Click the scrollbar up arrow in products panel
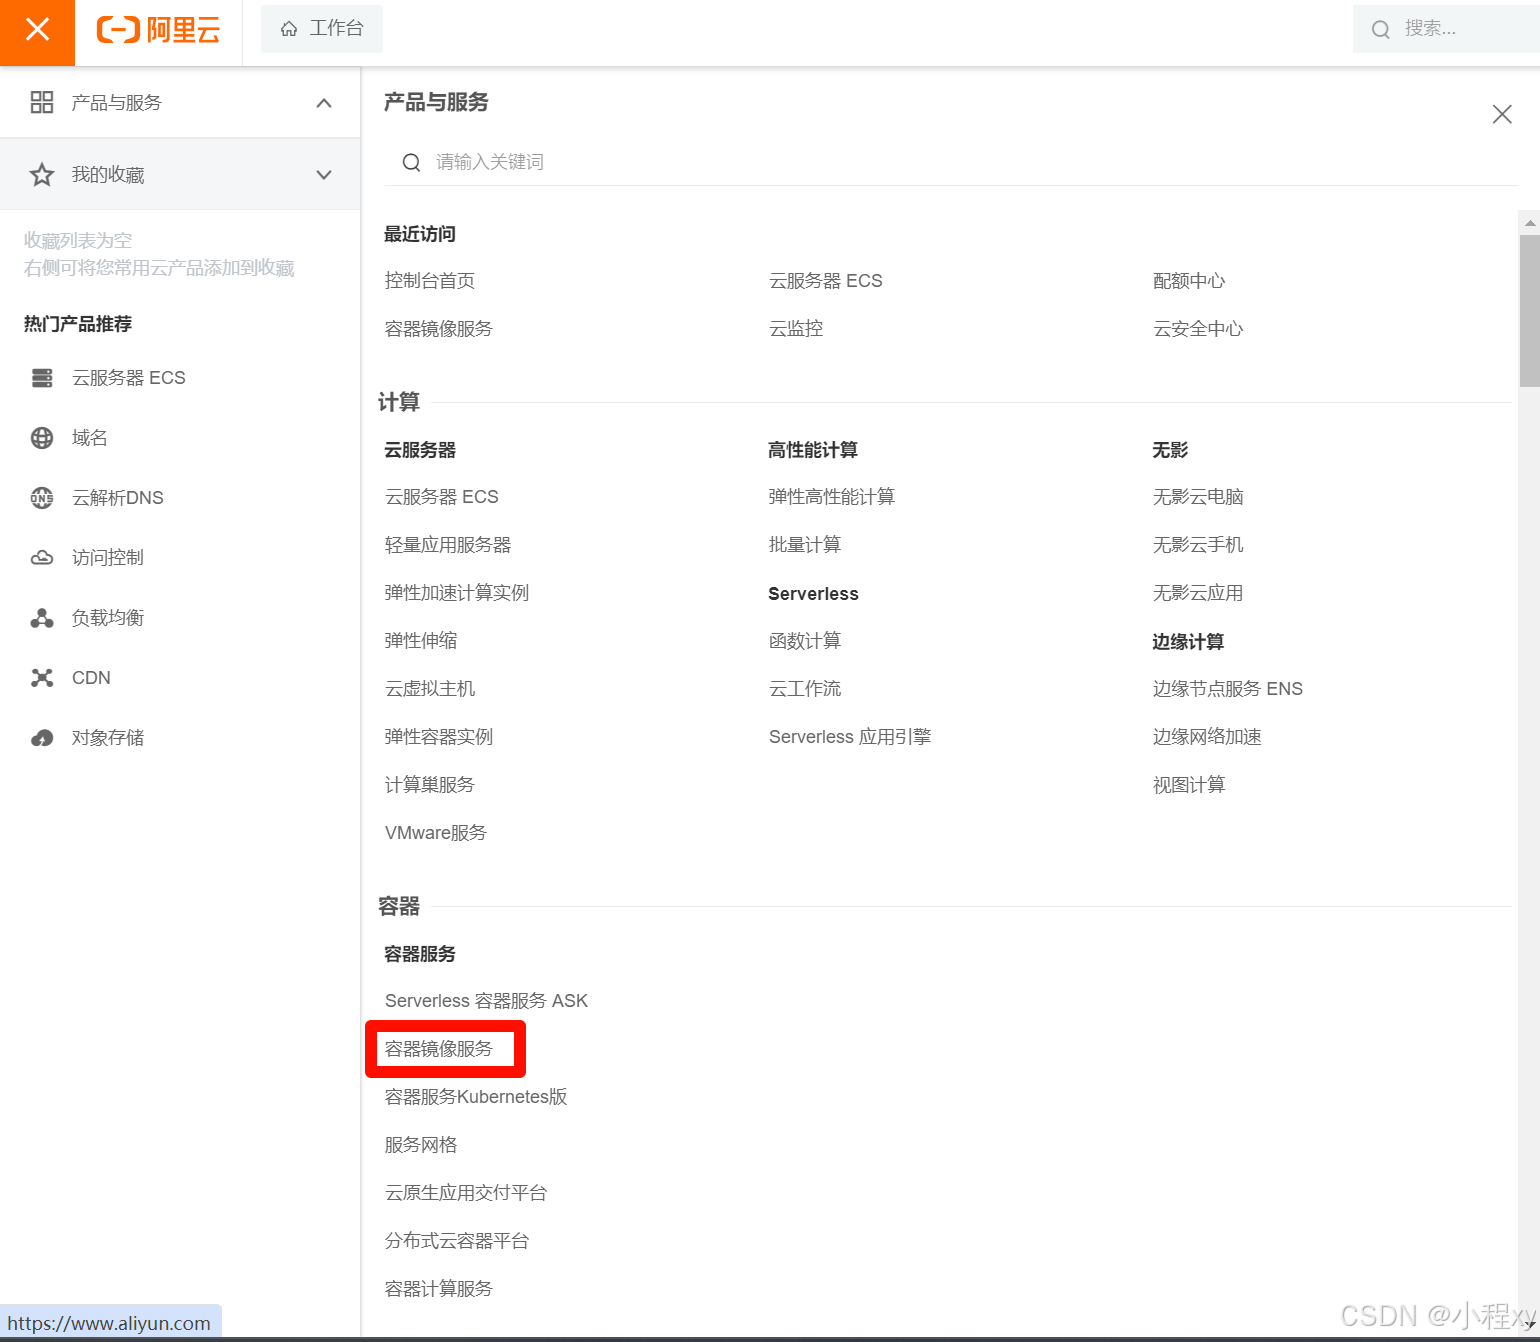This screenshot has height=1342, width=1540. (x=1529, y=223)
